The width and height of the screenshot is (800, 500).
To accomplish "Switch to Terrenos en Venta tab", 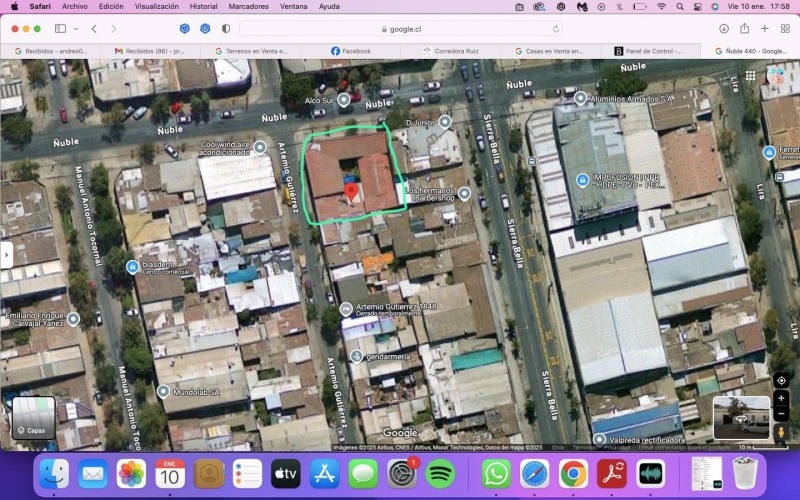I will tap(251, 51).
